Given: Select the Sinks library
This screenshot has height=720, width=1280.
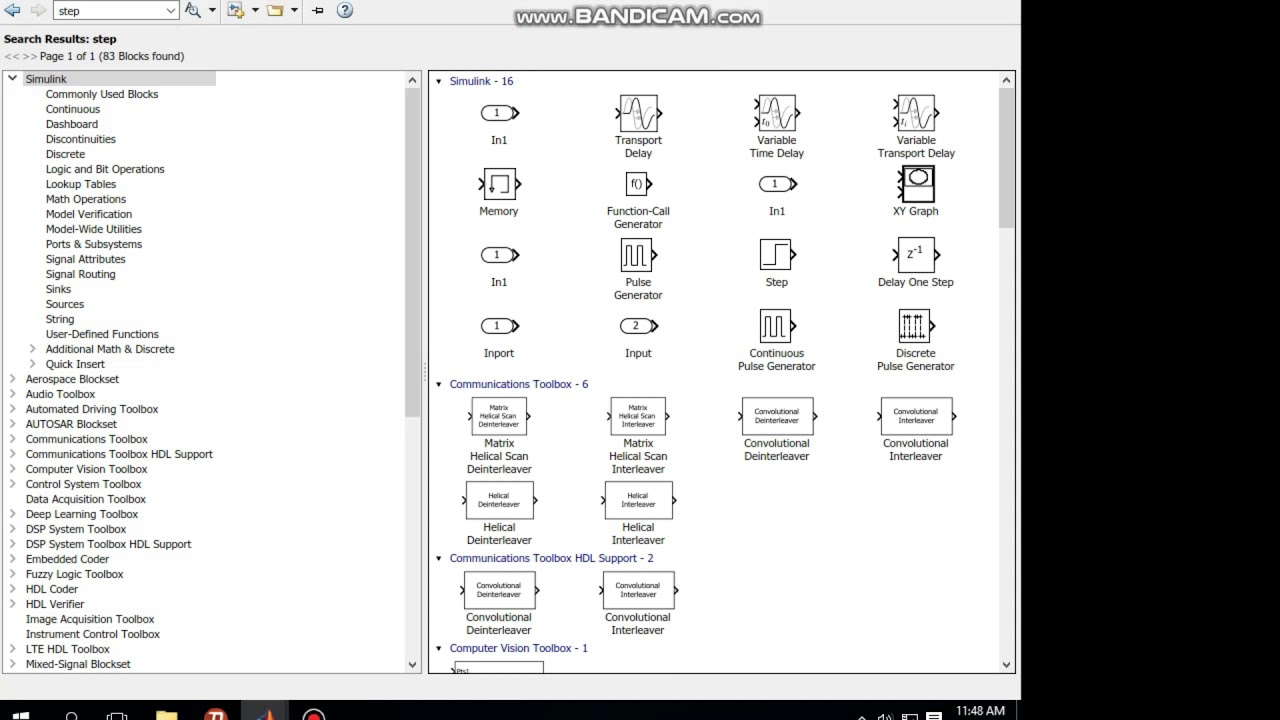Looking at the screenshot, I should 58,289.
